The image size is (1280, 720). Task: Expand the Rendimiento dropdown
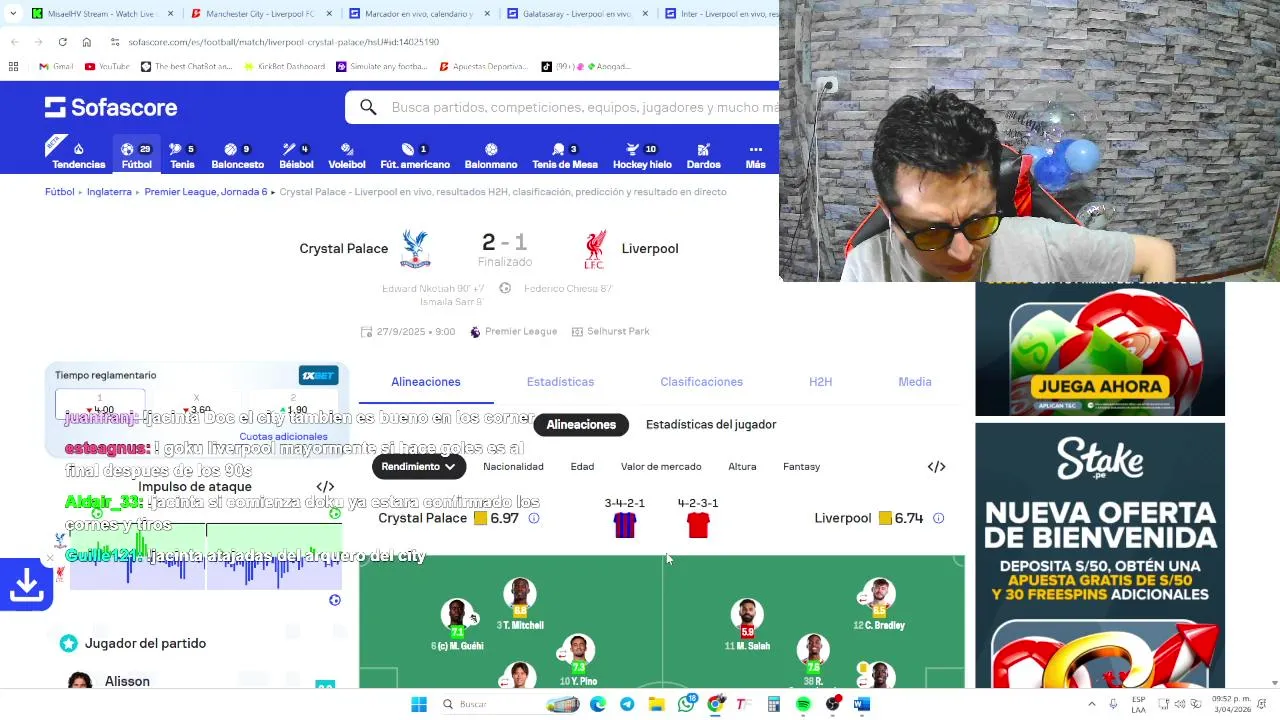click(418, 467)
